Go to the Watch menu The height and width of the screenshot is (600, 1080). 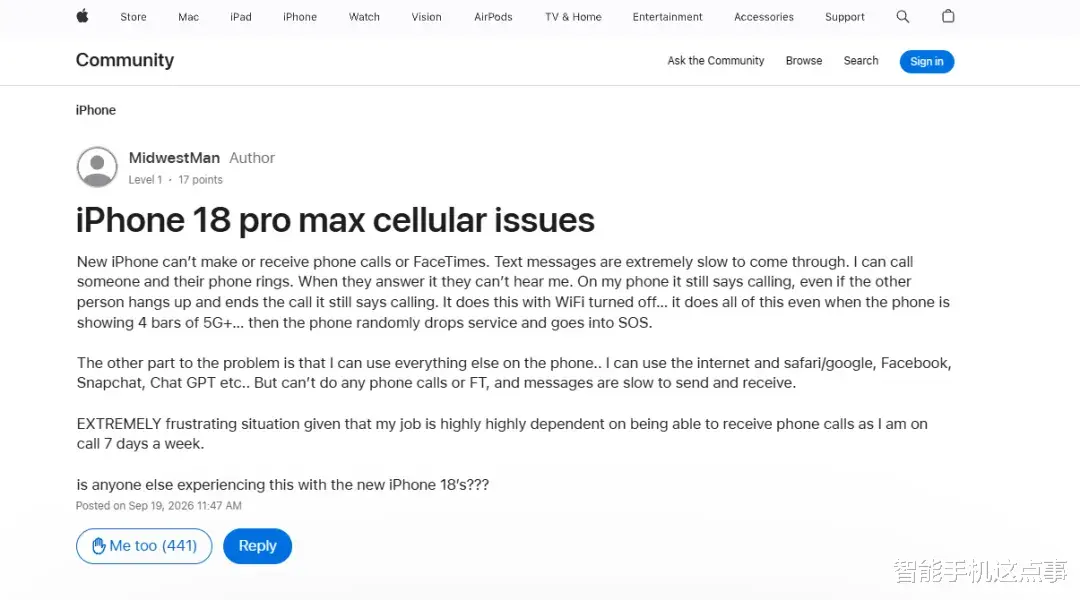(364, 17)
